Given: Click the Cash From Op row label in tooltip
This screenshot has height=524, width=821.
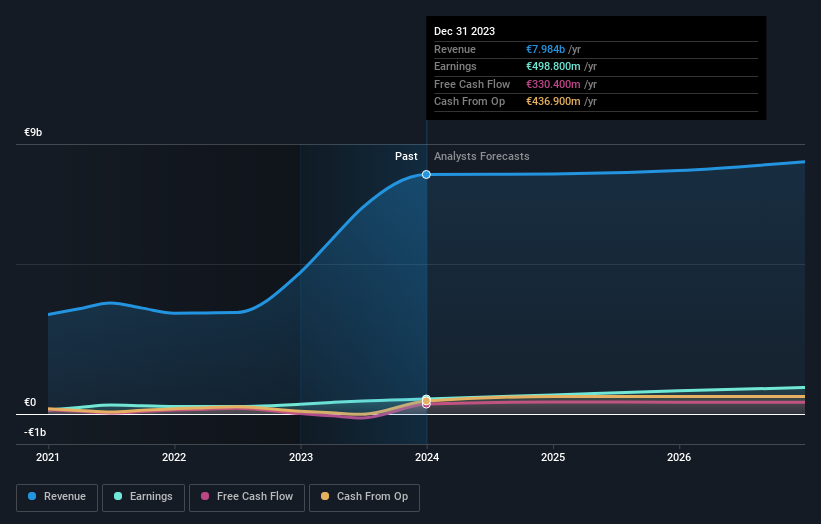Looking at the screenshot, I should [x=470, y=102].
